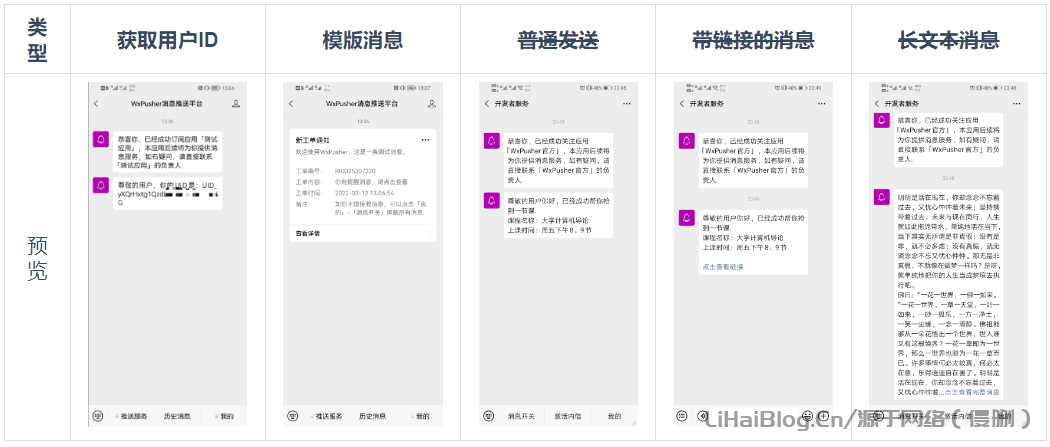Open 激活内信 menu in 普通发送 phone

click(x=566, y=416)
